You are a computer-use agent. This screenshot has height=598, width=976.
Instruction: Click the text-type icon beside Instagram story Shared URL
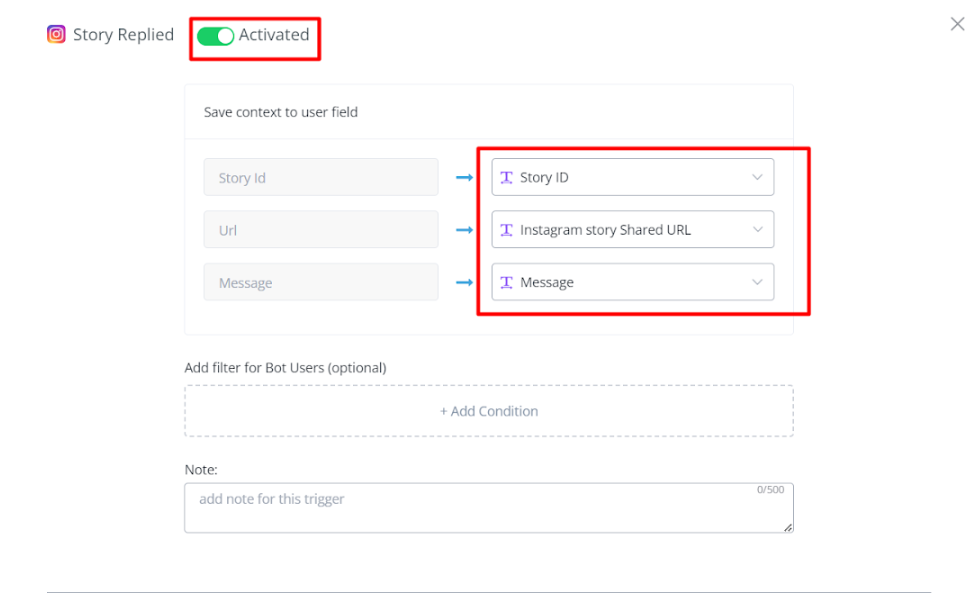point(507,230)
